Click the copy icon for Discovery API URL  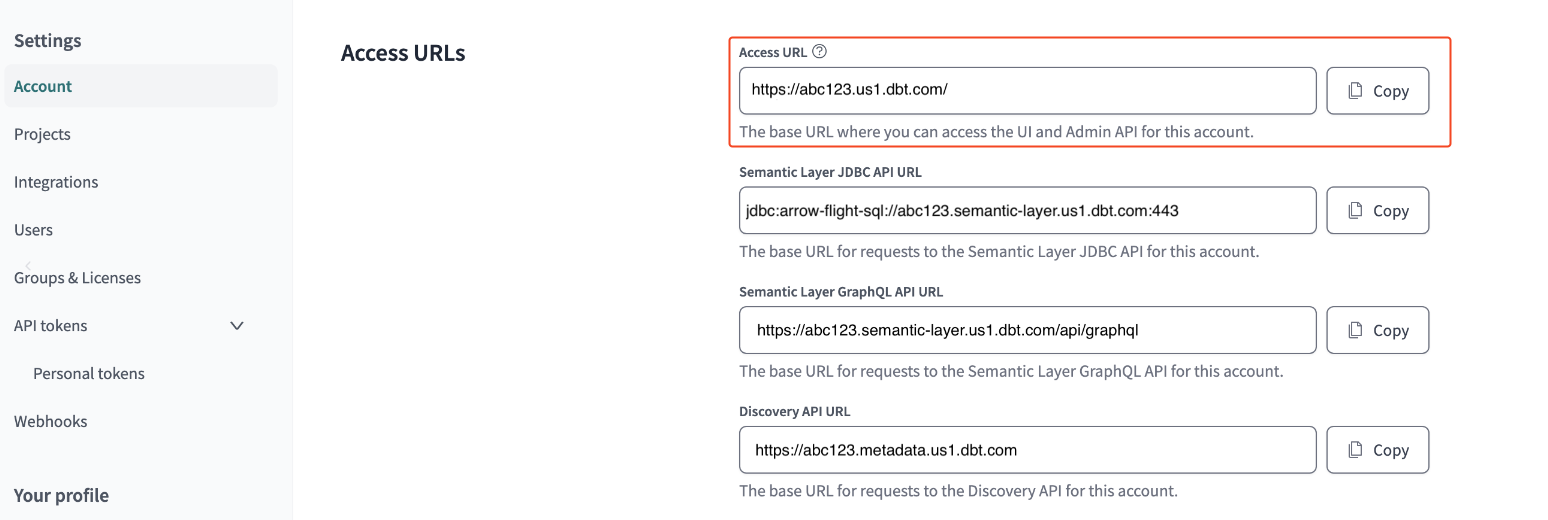click(x=1356, y=451)
